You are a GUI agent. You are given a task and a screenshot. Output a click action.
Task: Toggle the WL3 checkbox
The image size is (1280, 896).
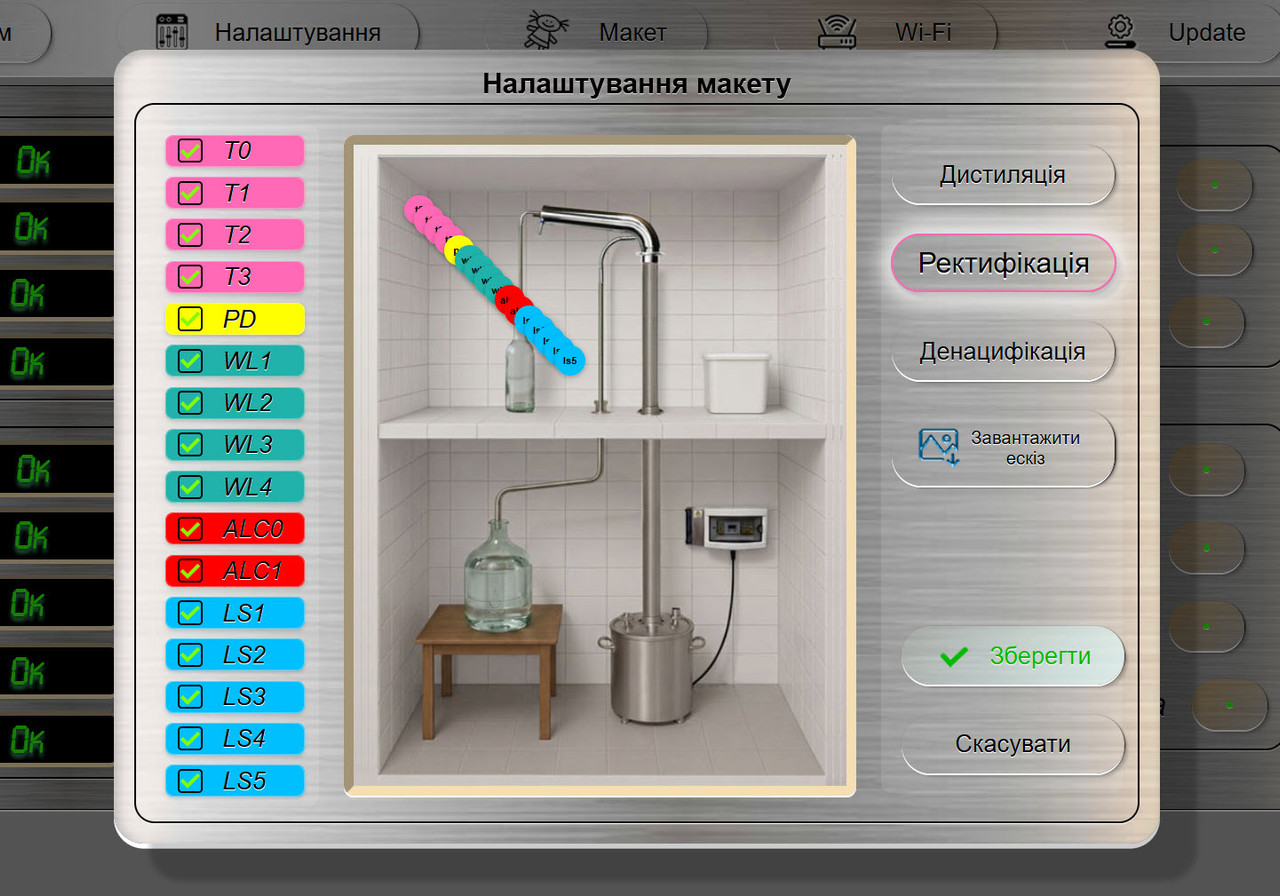pyautogui.click(x=190, y=445)
